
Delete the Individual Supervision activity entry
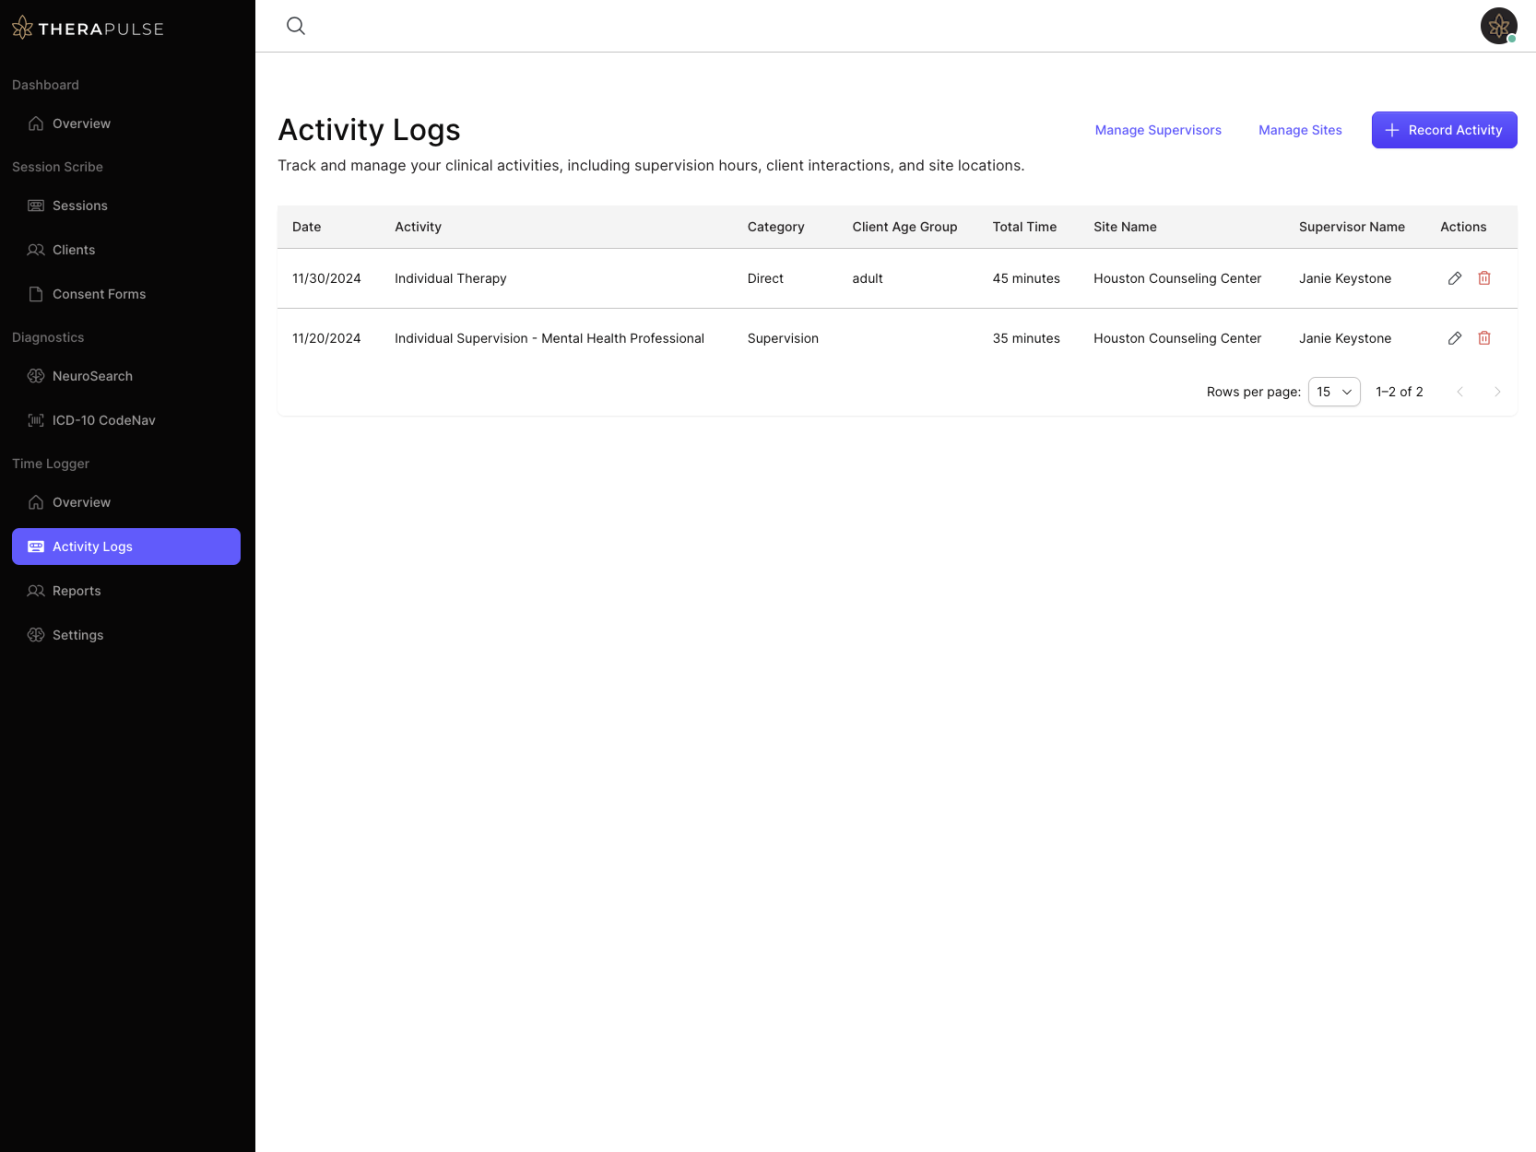click(x=1484, y=338)
